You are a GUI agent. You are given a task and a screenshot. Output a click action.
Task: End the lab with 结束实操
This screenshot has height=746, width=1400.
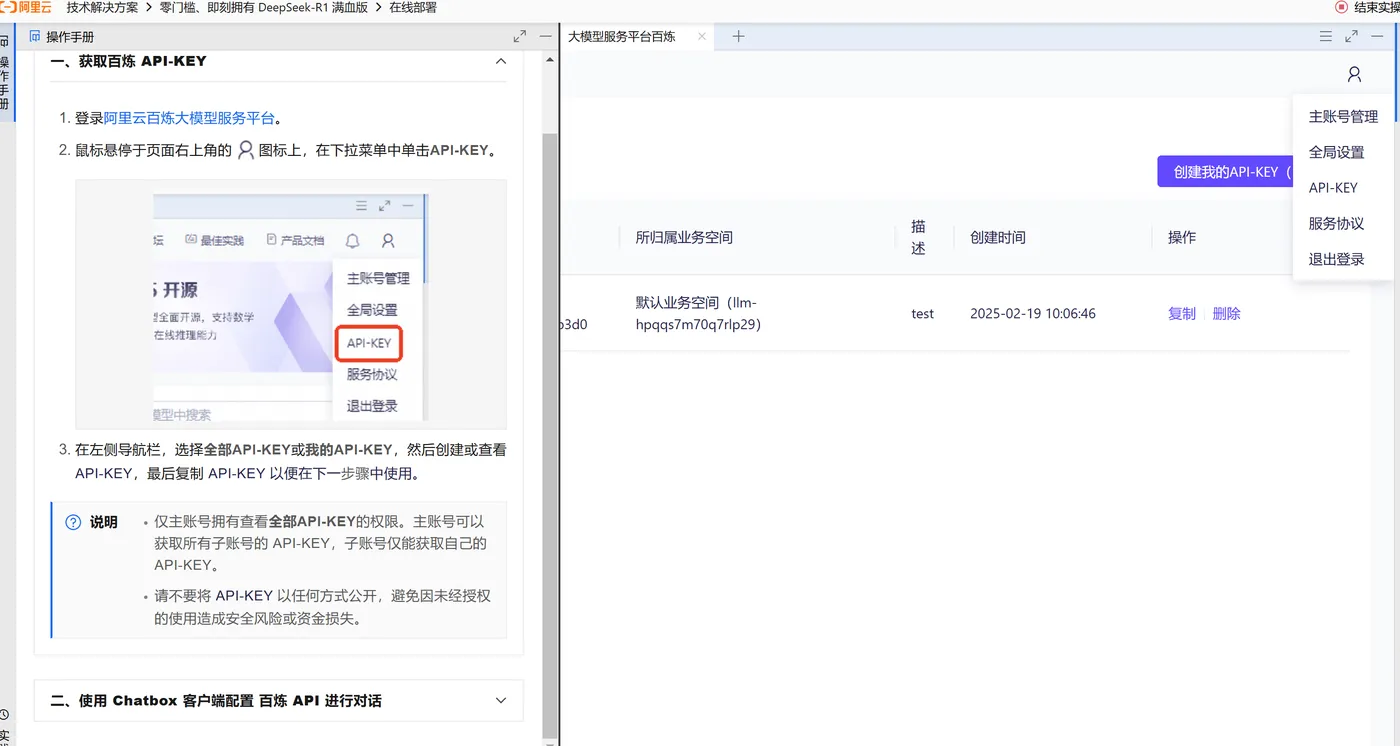coord(1369,7)
